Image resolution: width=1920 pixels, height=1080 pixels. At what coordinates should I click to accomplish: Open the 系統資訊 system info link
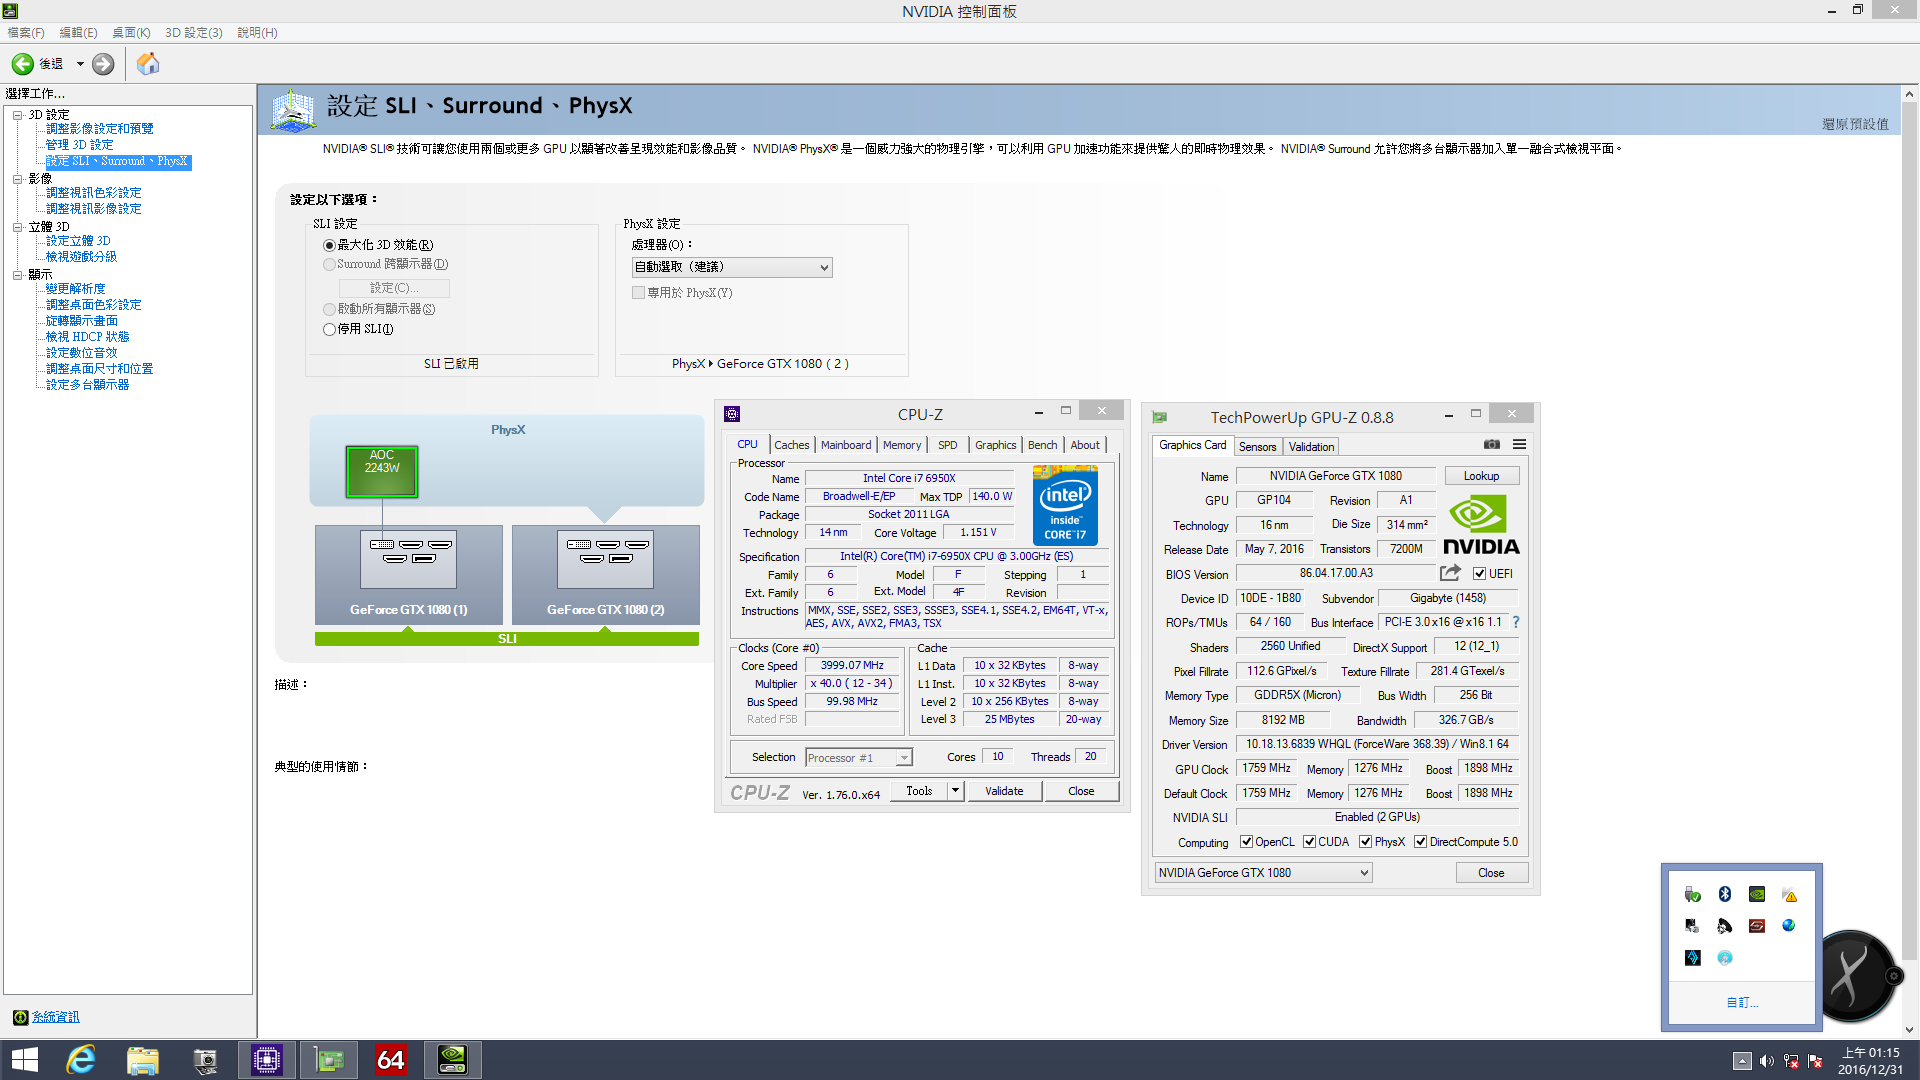[x=55, y=1017]
